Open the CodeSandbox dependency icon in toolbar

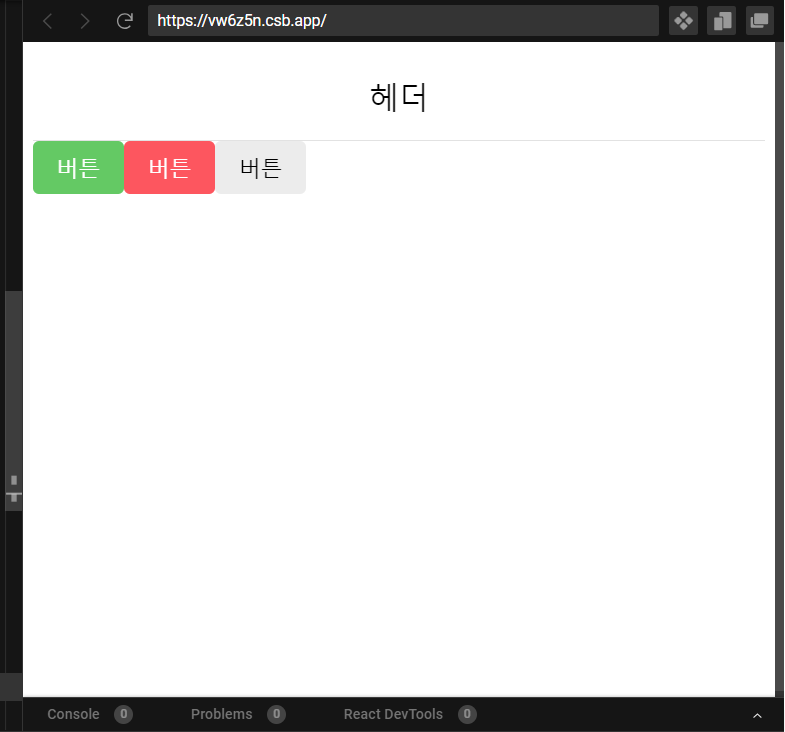click(683, 21)
